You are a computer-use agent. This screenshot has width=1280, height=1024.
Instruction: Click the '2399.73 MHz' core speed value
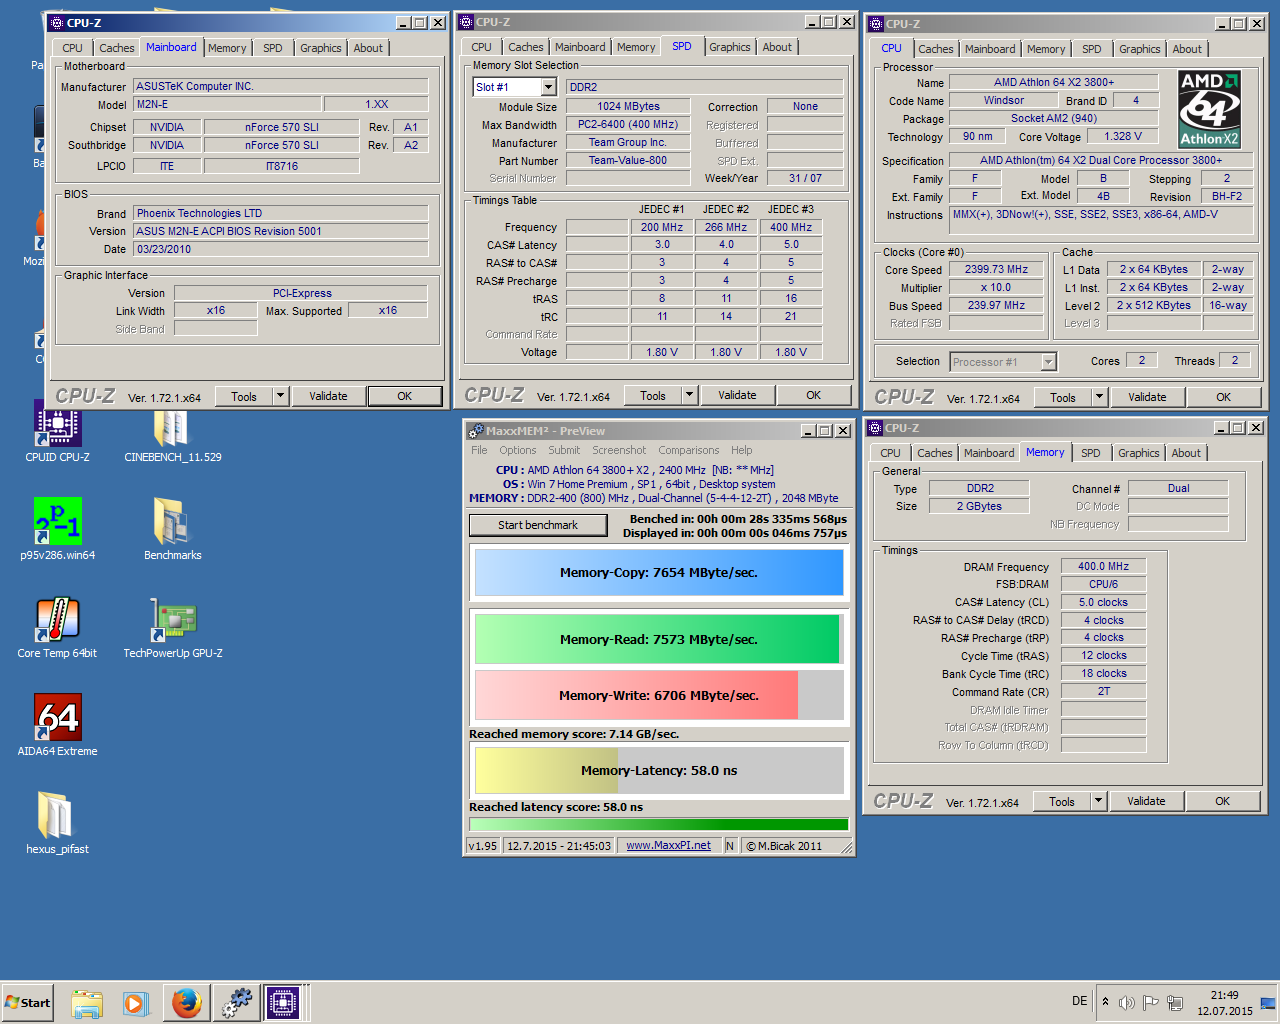(996, 269)
